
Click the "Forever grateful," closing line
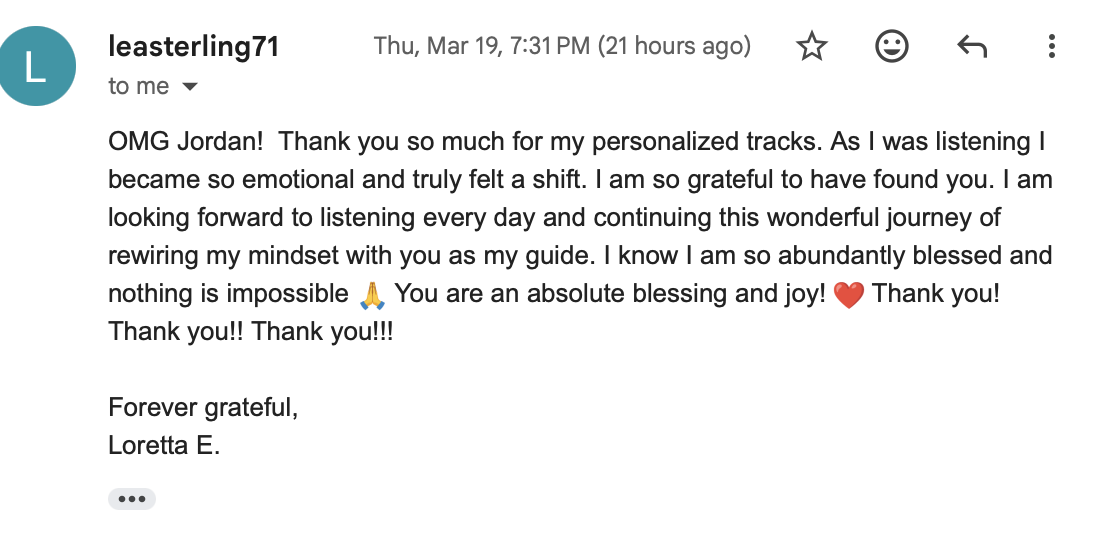pos(203,407)
